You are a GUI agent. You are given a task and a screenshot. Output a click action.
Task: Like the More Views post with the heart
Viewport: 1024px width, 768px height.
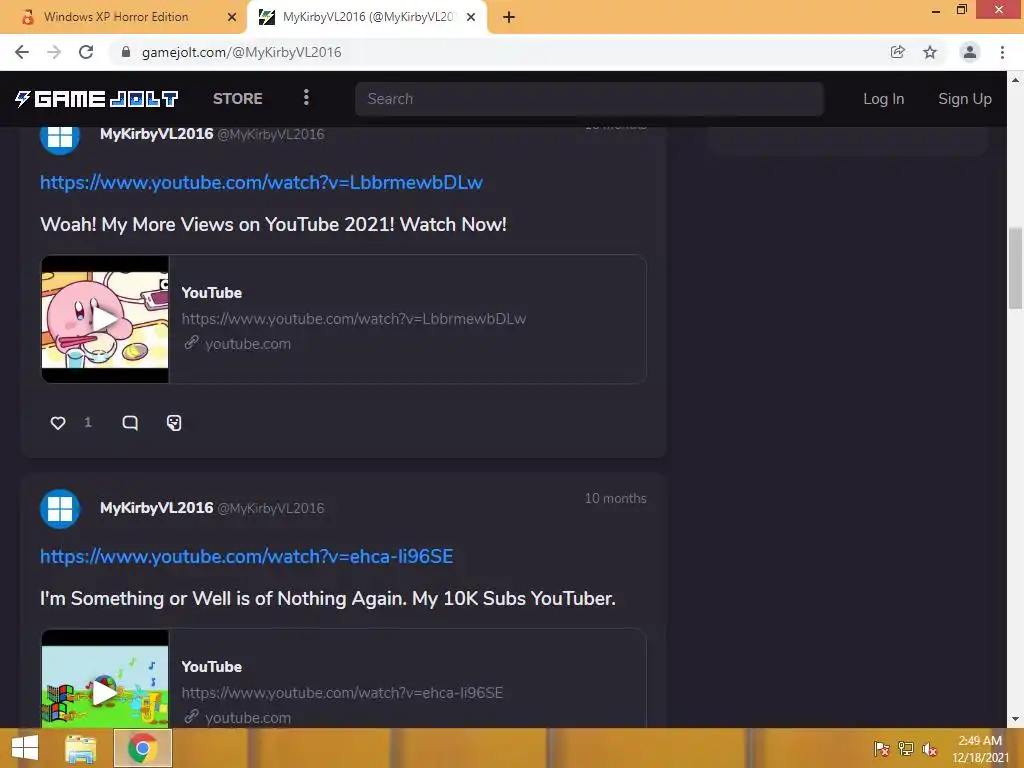tap(58, 423)
